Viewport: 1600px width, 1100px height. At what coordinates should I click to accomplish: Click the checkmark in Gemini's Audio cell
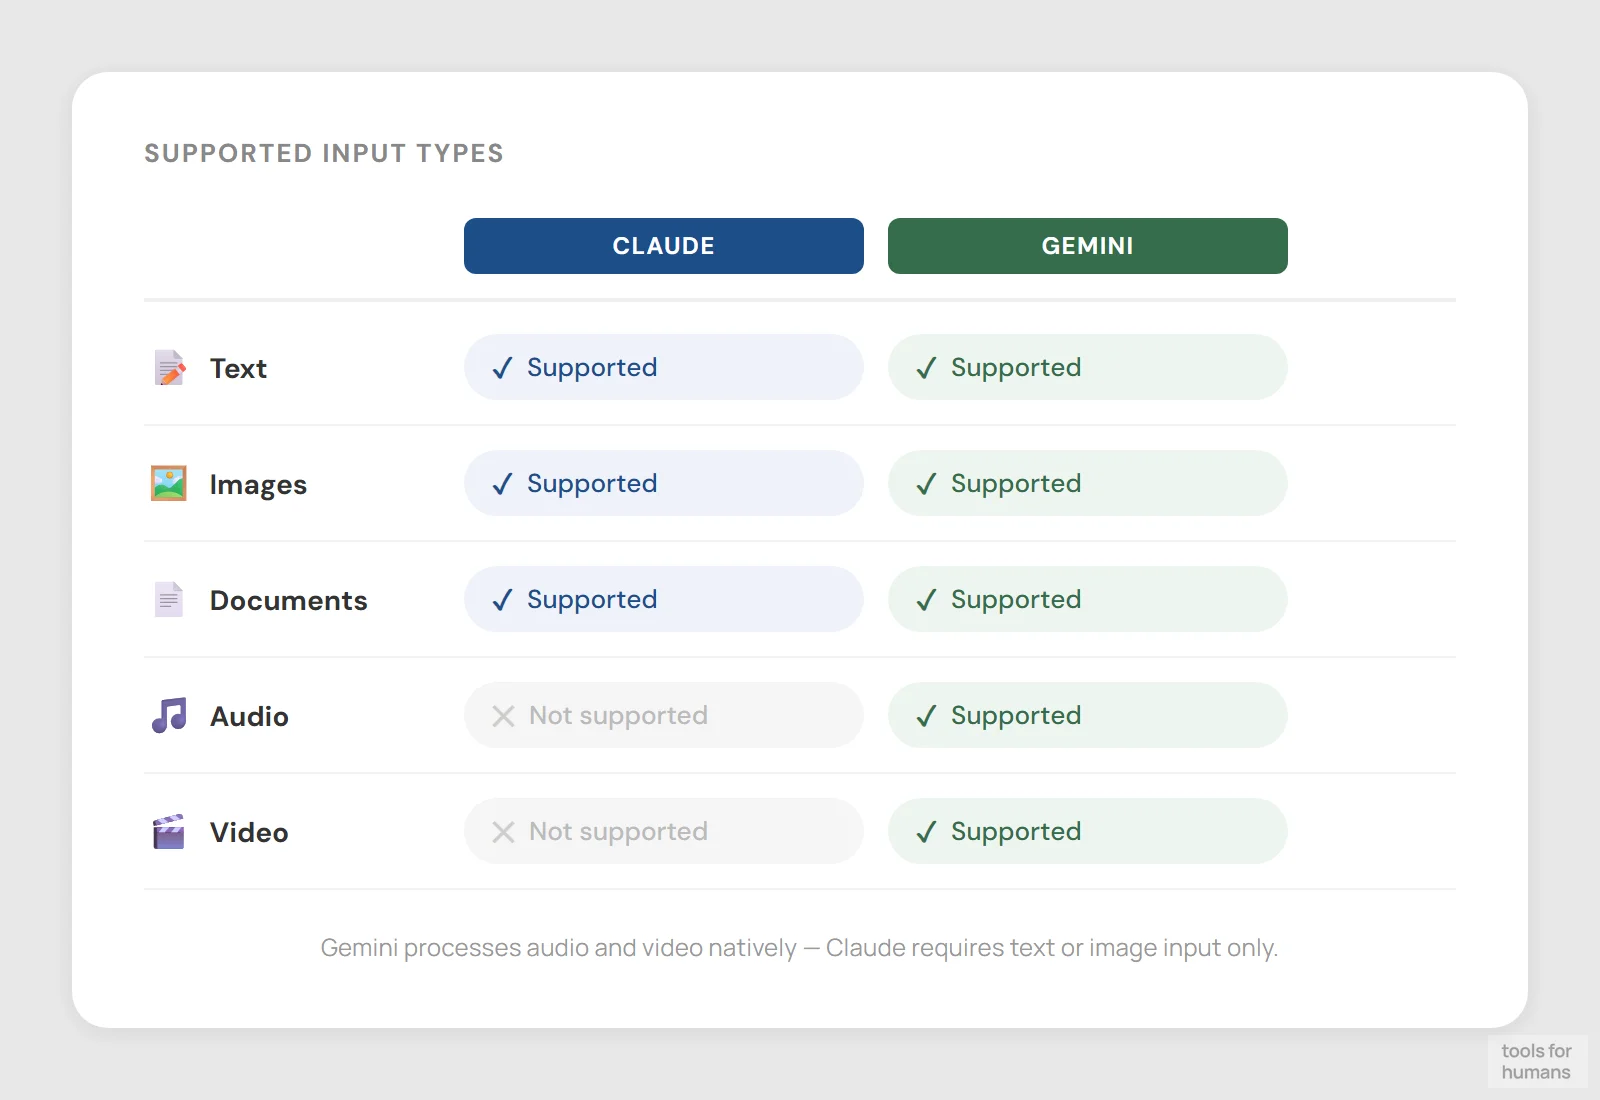(926, 716)
